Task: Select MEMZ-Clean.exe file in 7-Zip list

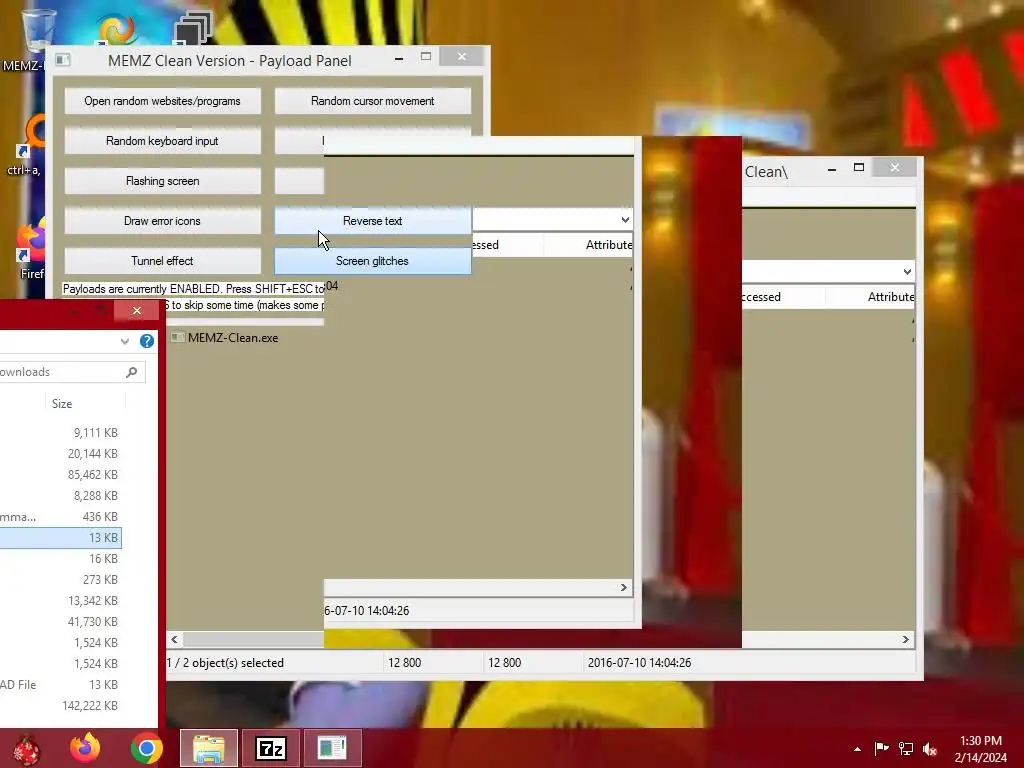Action: pos(225,338)
